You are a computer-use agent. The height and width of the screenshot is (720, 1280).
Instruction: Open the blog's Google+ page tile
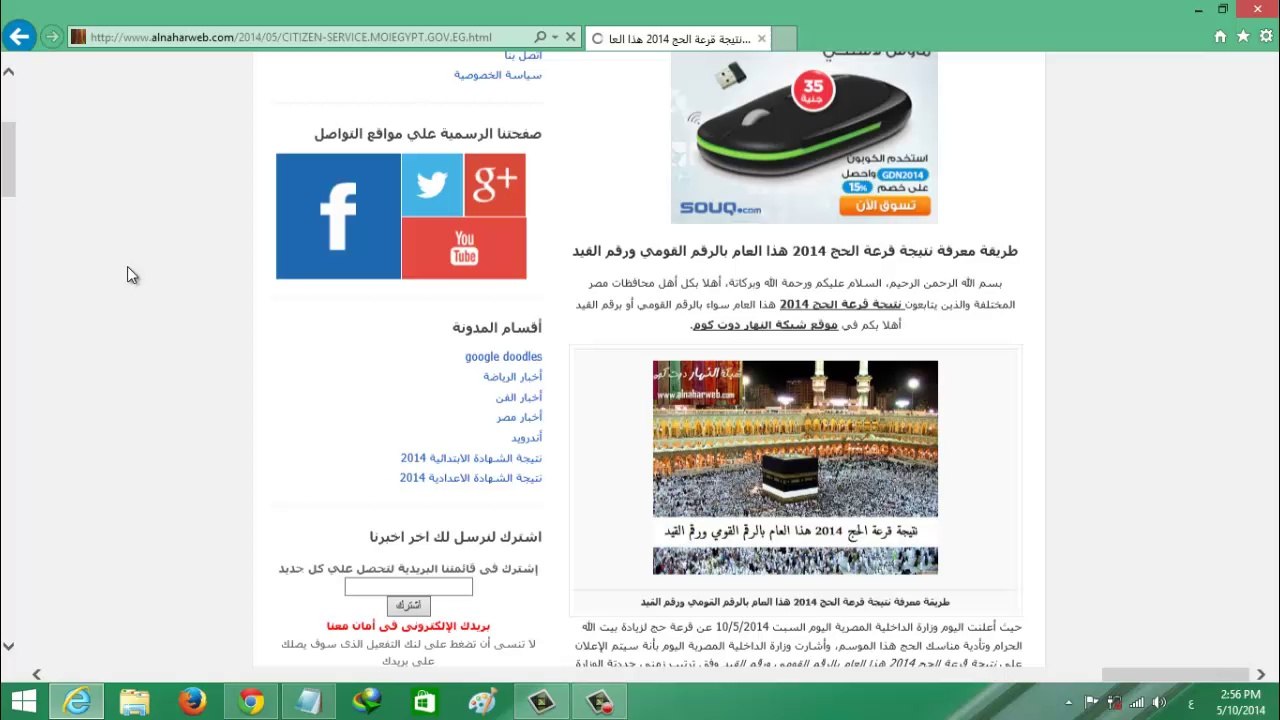coord(495,185)
